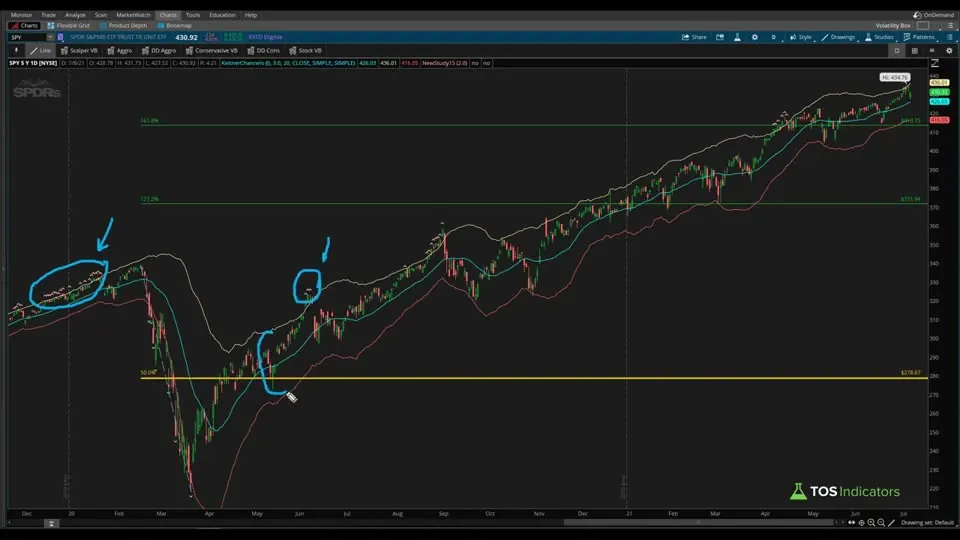Open the Bookmap sub-tab
Screen dimensions: 960x540
pyautogui.click(x=174, y=26)
